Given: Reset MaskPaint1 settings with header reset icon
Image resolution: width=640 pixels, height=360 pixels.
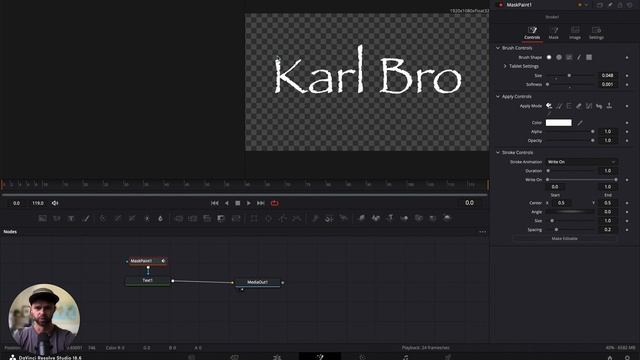Looking at the screenshot, I should point(630,5).
